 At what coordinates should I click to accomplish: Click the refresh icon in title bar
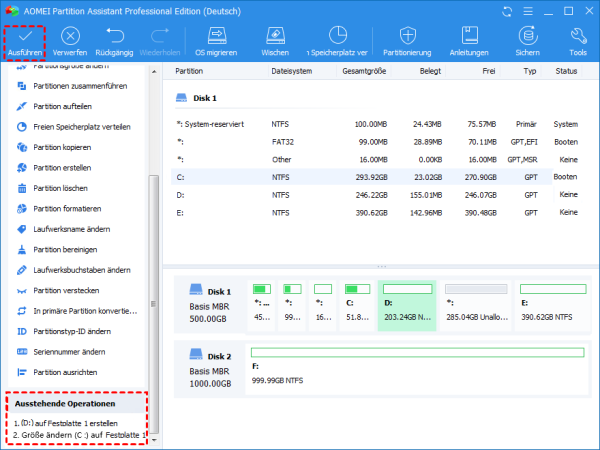(507, 11)
